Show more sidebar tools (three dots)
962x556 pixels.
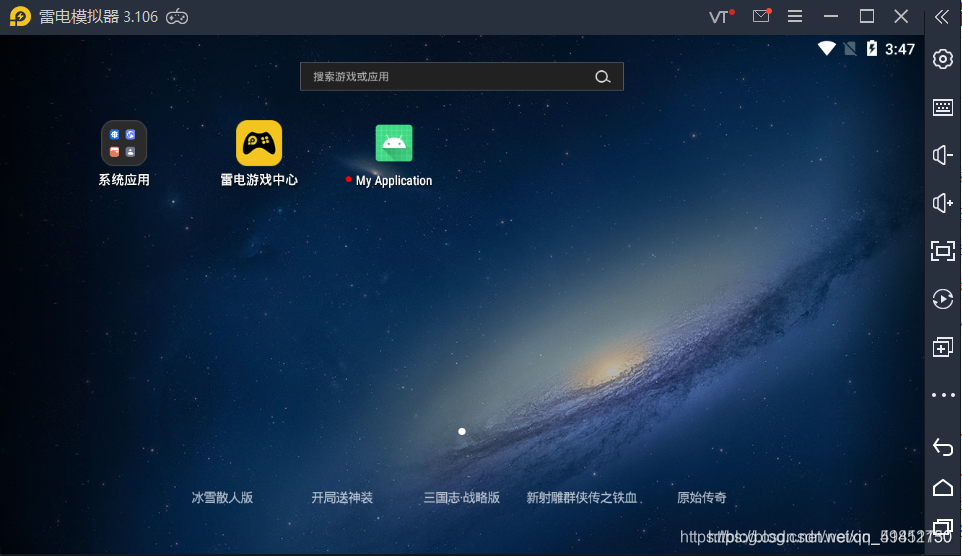pyautogui.click(x=943, y=395)
